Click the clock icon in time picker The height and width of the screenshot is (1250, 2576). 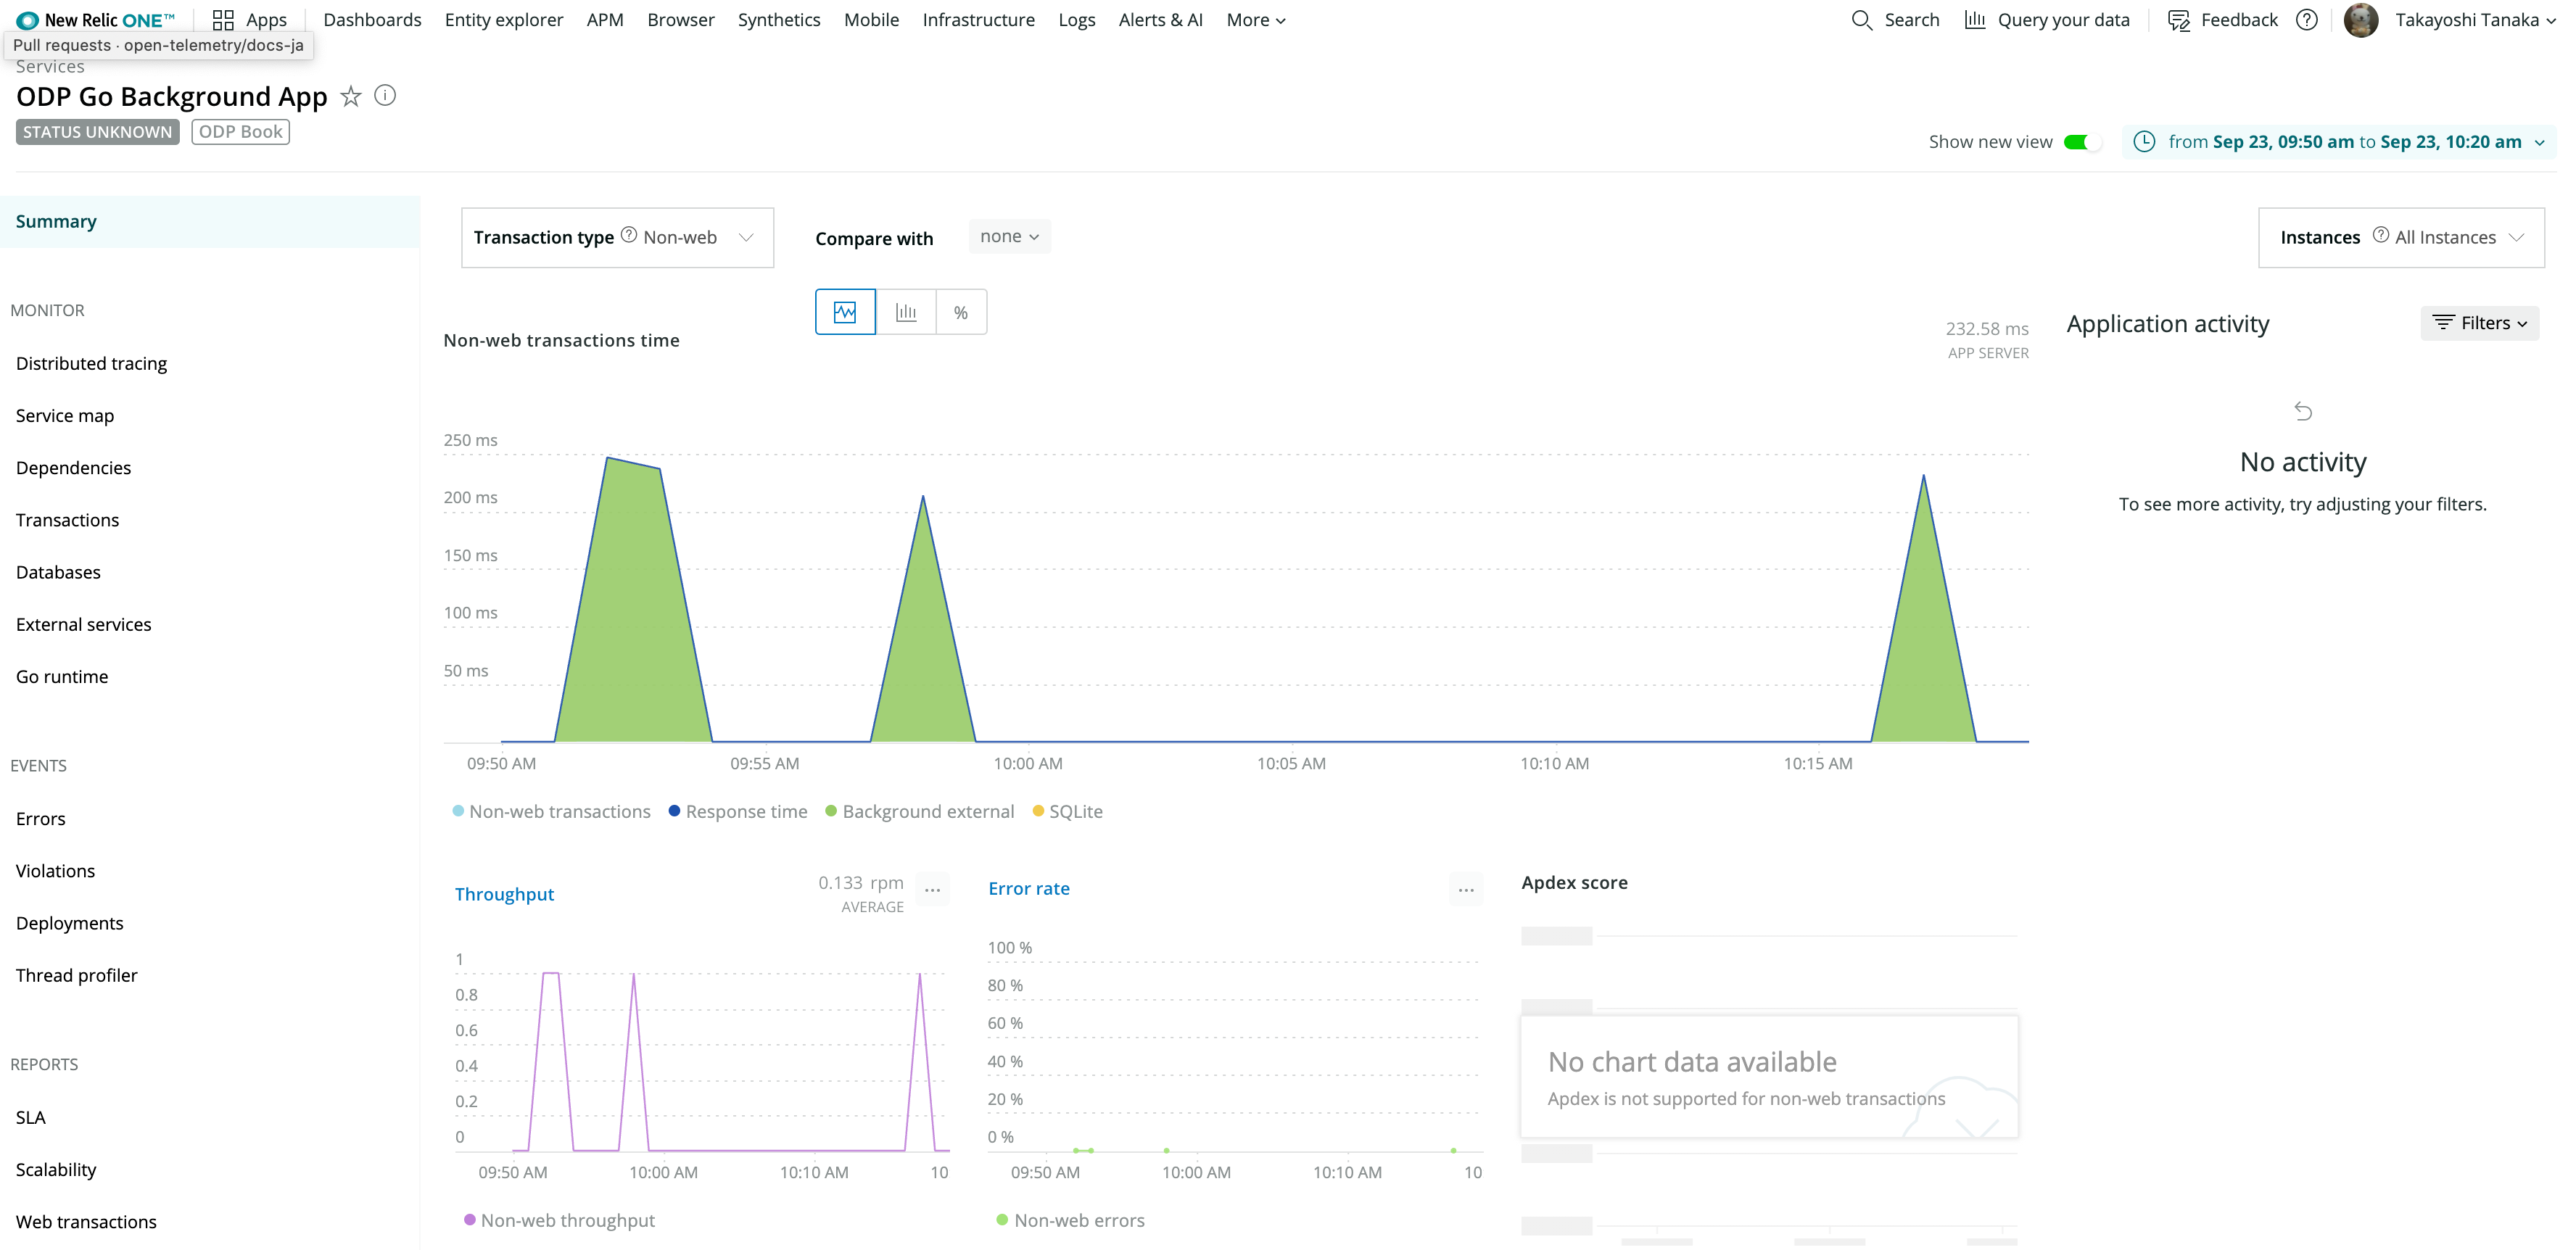pos(2144,142)
